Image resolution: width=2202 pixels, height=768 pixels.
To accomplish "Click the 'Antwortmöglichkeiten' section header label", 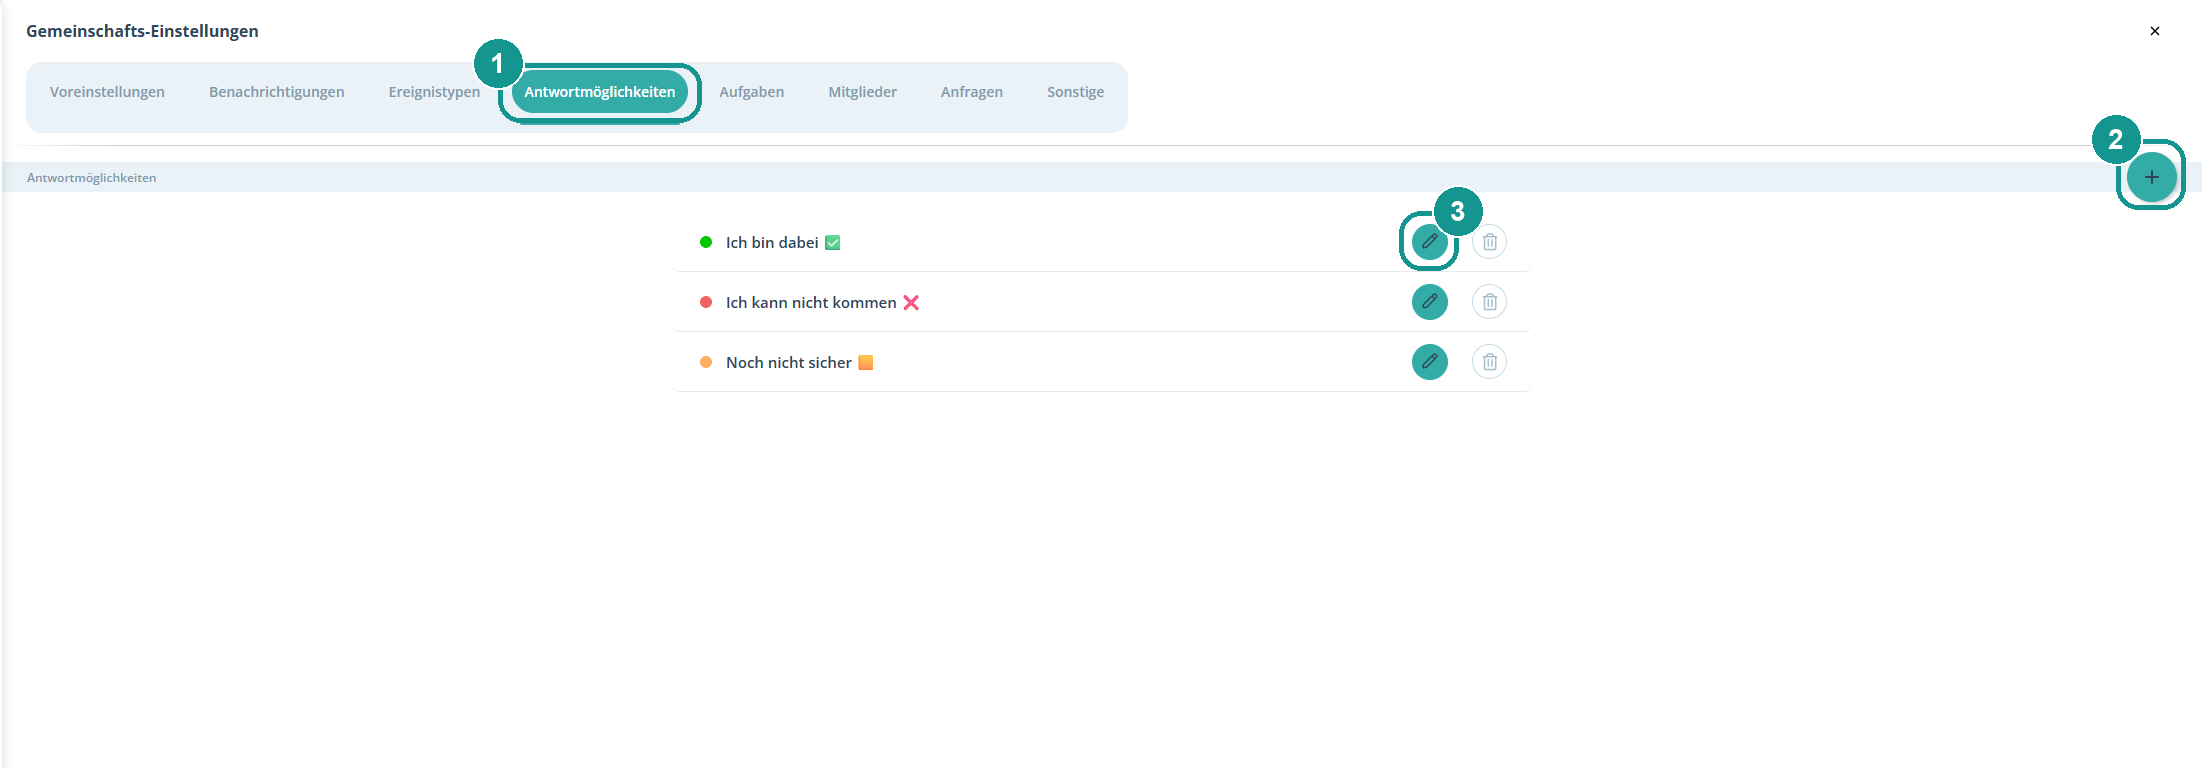I will [91, 178].
